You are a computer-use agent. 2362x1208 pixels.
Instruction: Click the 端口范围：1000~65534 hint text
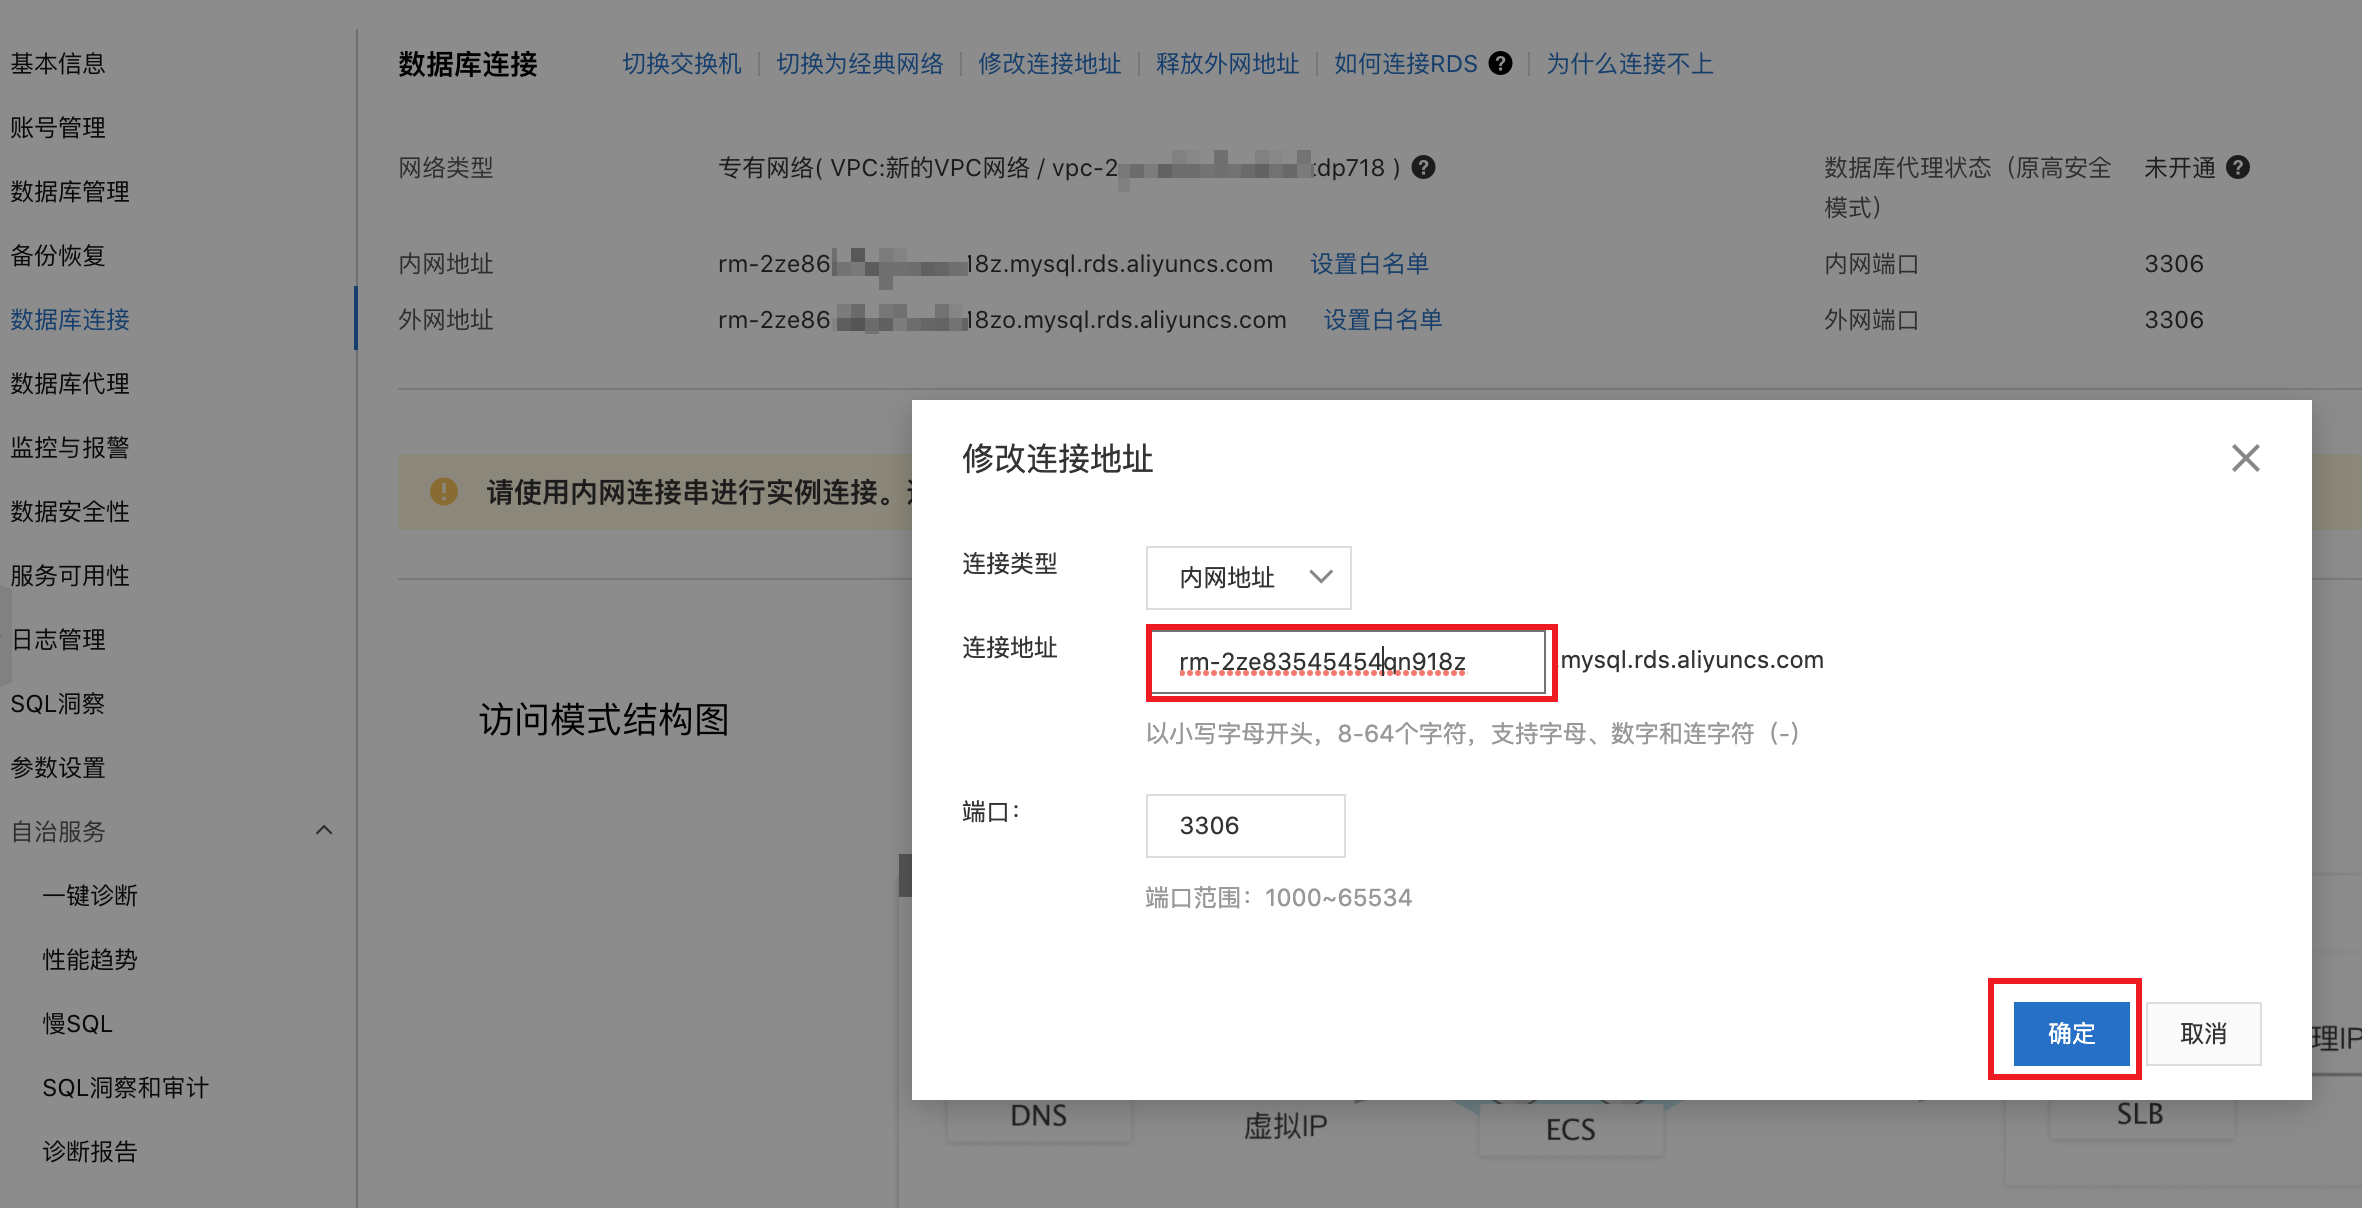tap(1278, 897)
